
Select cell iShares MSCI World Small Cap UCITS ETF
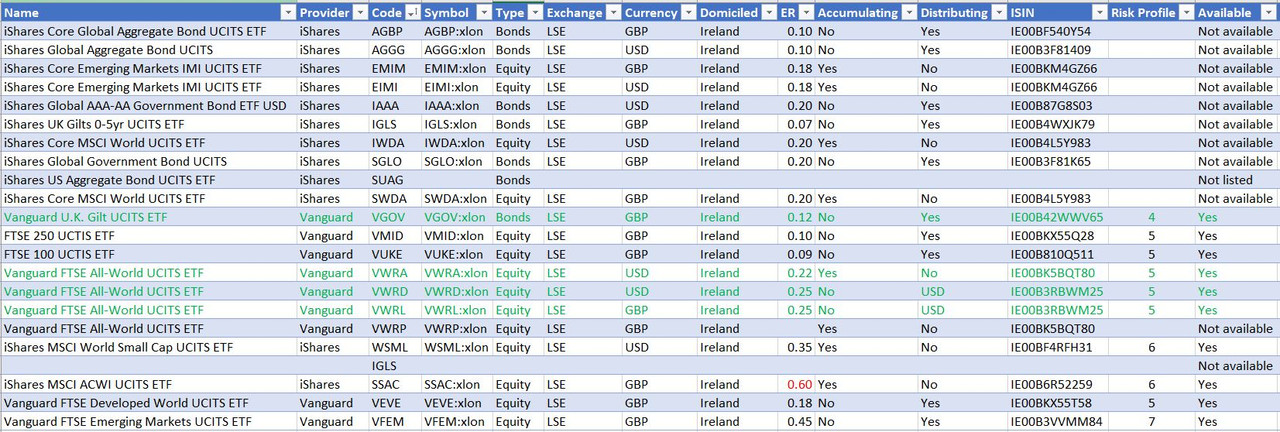click(x=149, y=347)
